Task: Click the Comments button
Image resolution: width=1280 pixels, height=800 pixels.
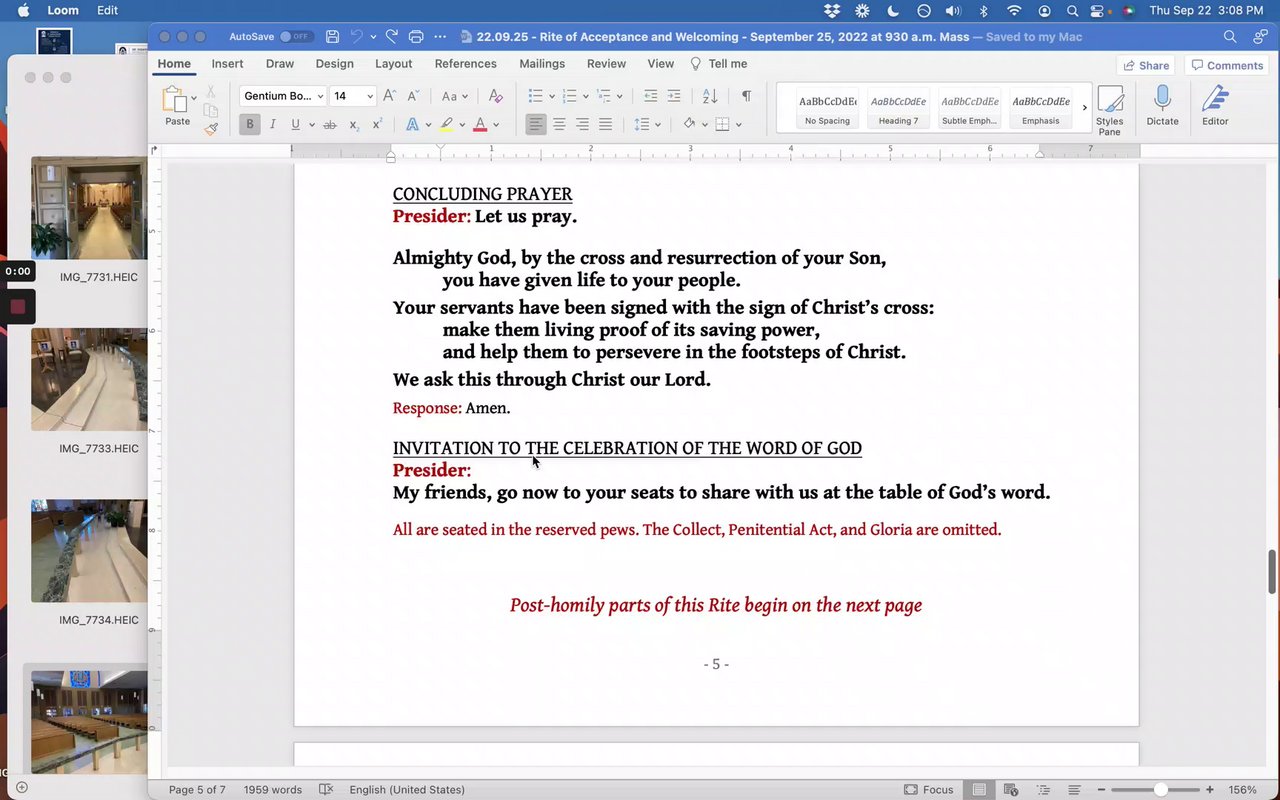Action: [1226, 65]
